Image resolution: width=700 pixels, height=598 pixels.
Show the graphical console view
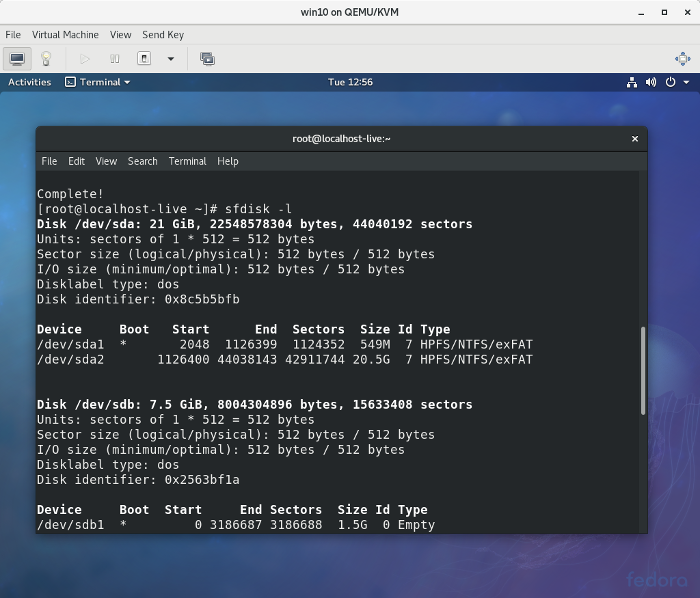click(x=18, y=59)
